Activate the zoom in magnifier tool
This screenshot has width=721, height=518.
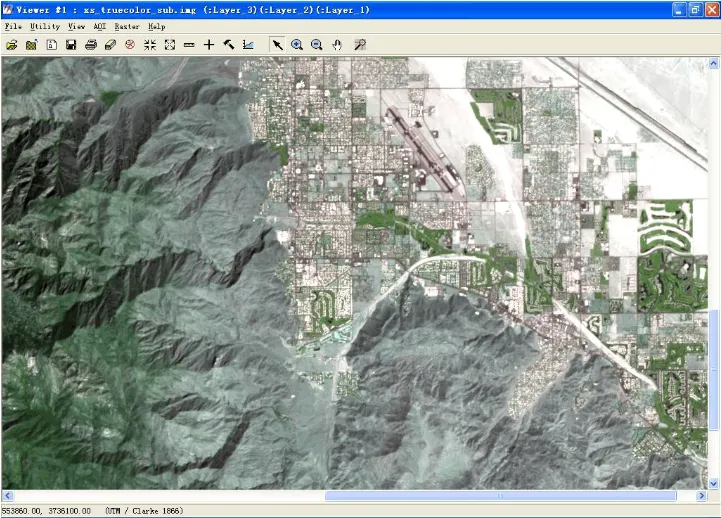click(x=297, y=45)
